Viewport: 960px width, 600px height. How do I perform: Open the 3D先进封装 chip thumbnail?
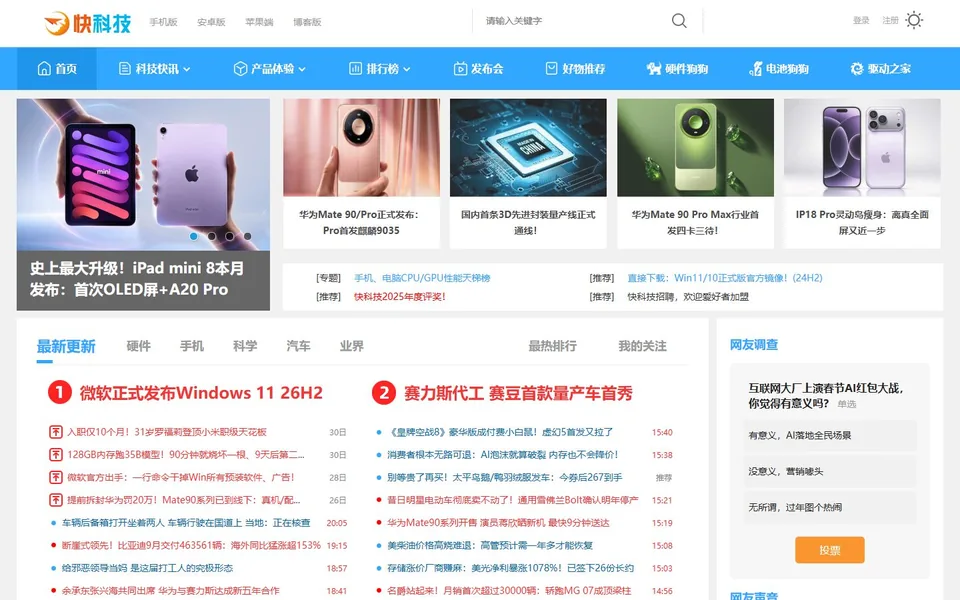click(x=528, y=148)
